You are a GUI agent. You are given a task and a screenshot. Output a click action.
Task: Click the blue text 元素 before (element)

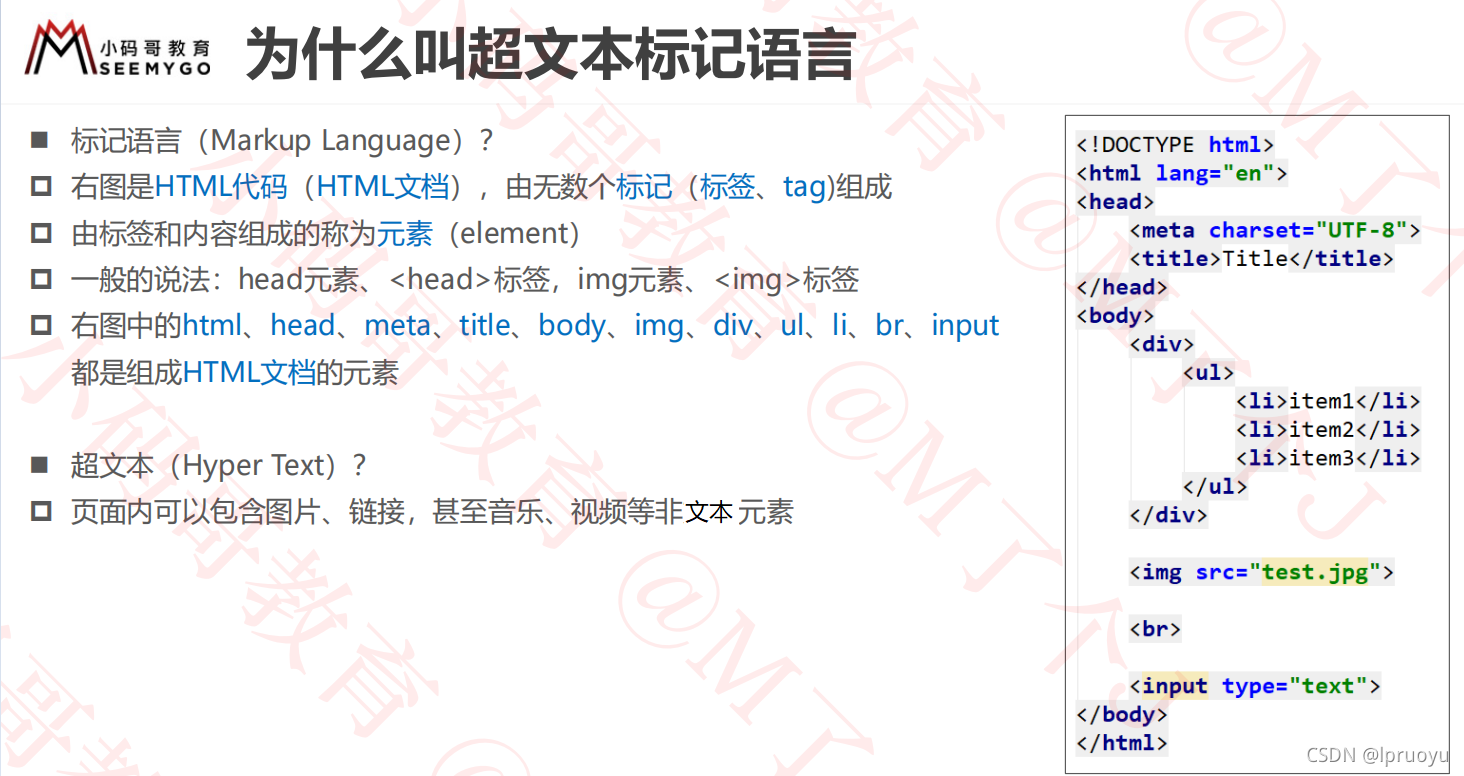[x=405, y=233]
